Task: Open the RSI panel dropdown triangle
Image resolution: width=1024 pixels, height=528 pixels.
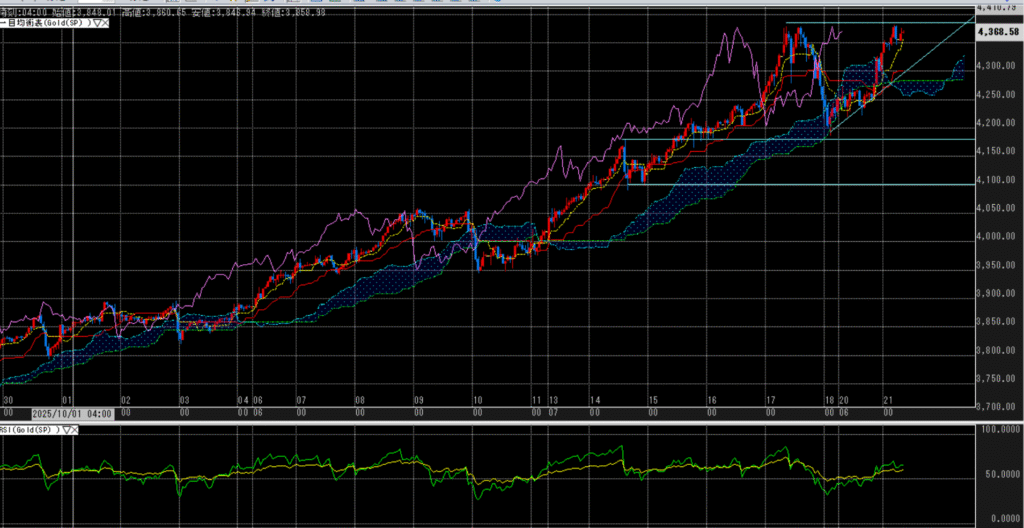Action: [x=65, y=429]
